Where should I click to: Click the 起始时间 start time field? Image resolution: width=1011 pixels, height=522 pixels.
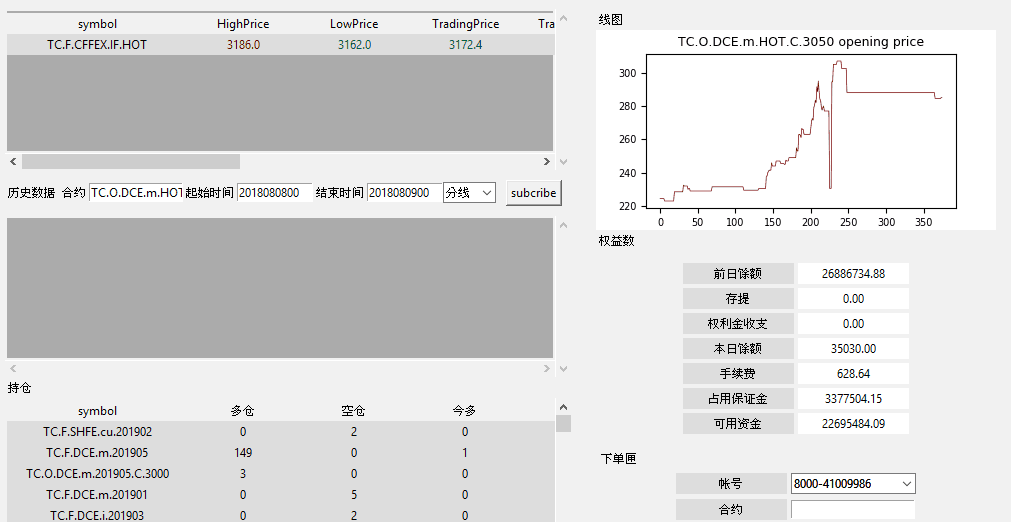(274, 192)
